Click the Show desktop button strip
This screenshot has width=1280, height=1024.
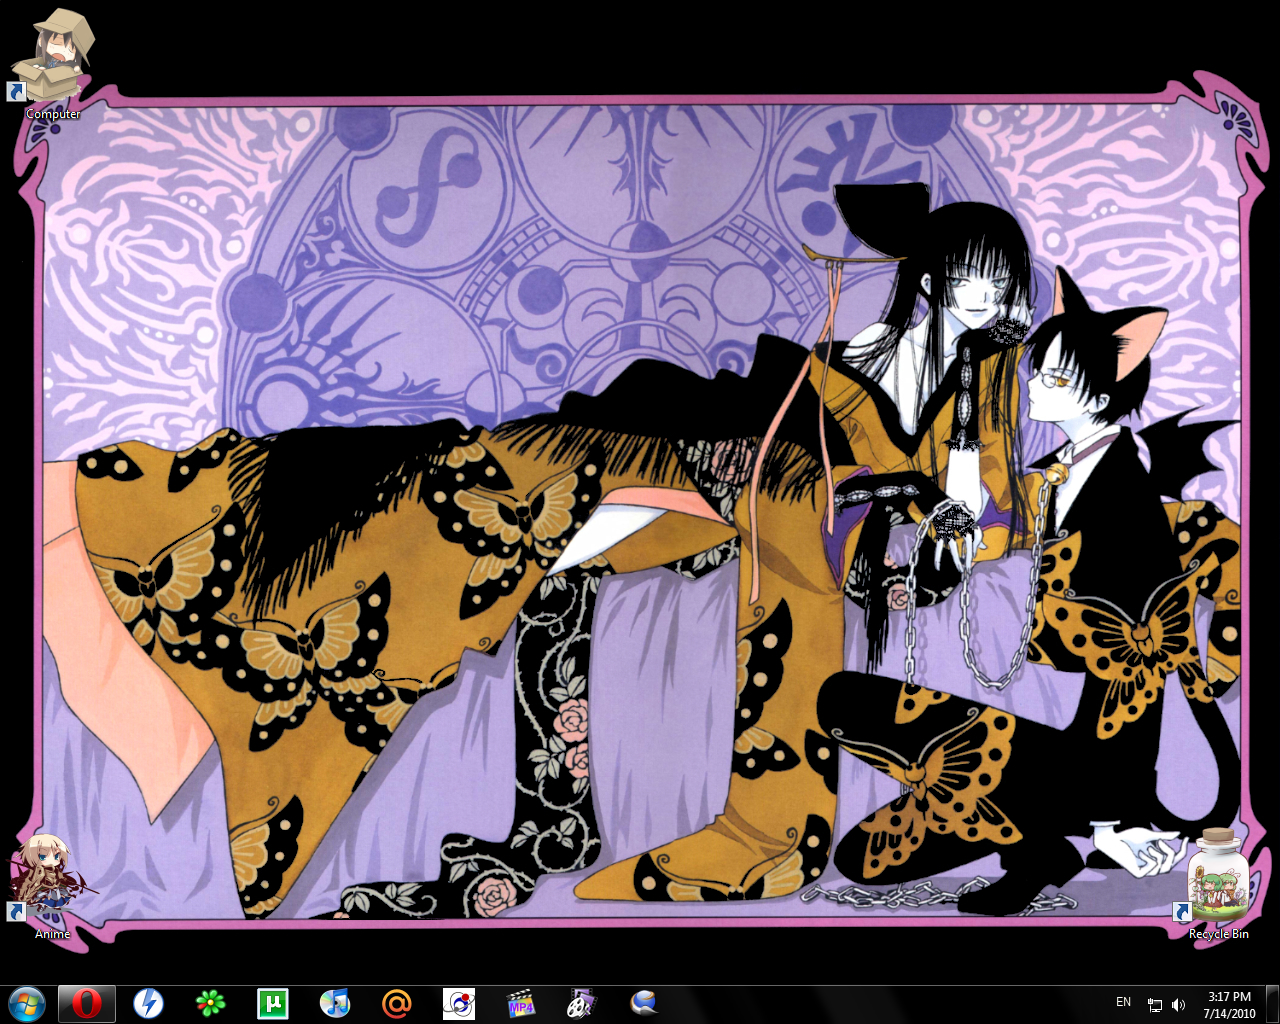tap(1272, 1004)
